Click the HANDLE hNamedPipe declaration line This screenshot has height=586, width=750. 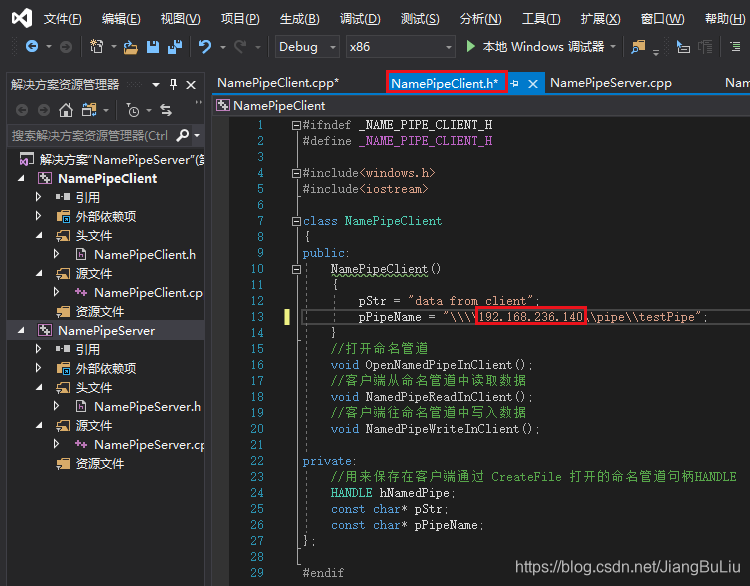(x=393, y=493)
